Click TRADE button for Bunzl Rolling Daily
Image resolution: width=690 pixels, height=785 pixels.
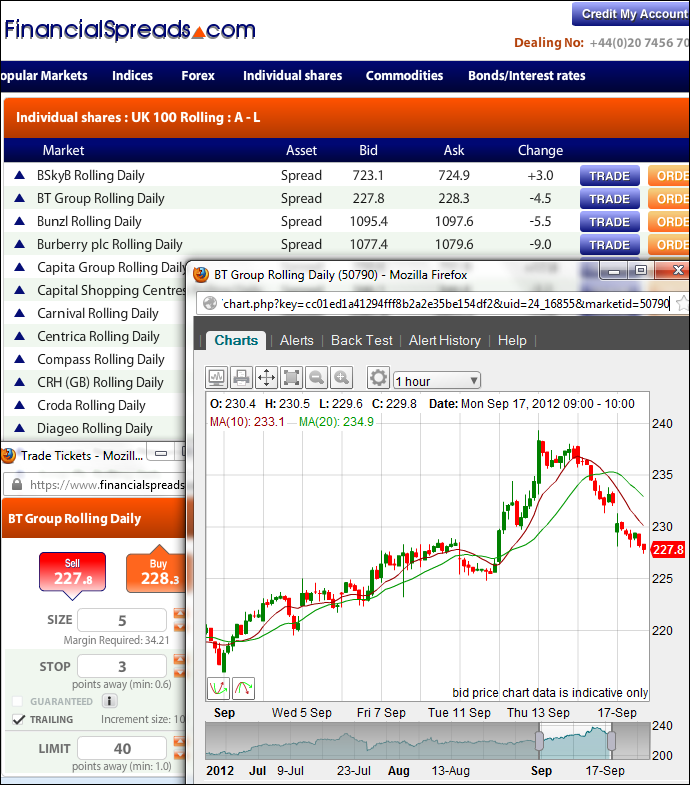(609, 222)
